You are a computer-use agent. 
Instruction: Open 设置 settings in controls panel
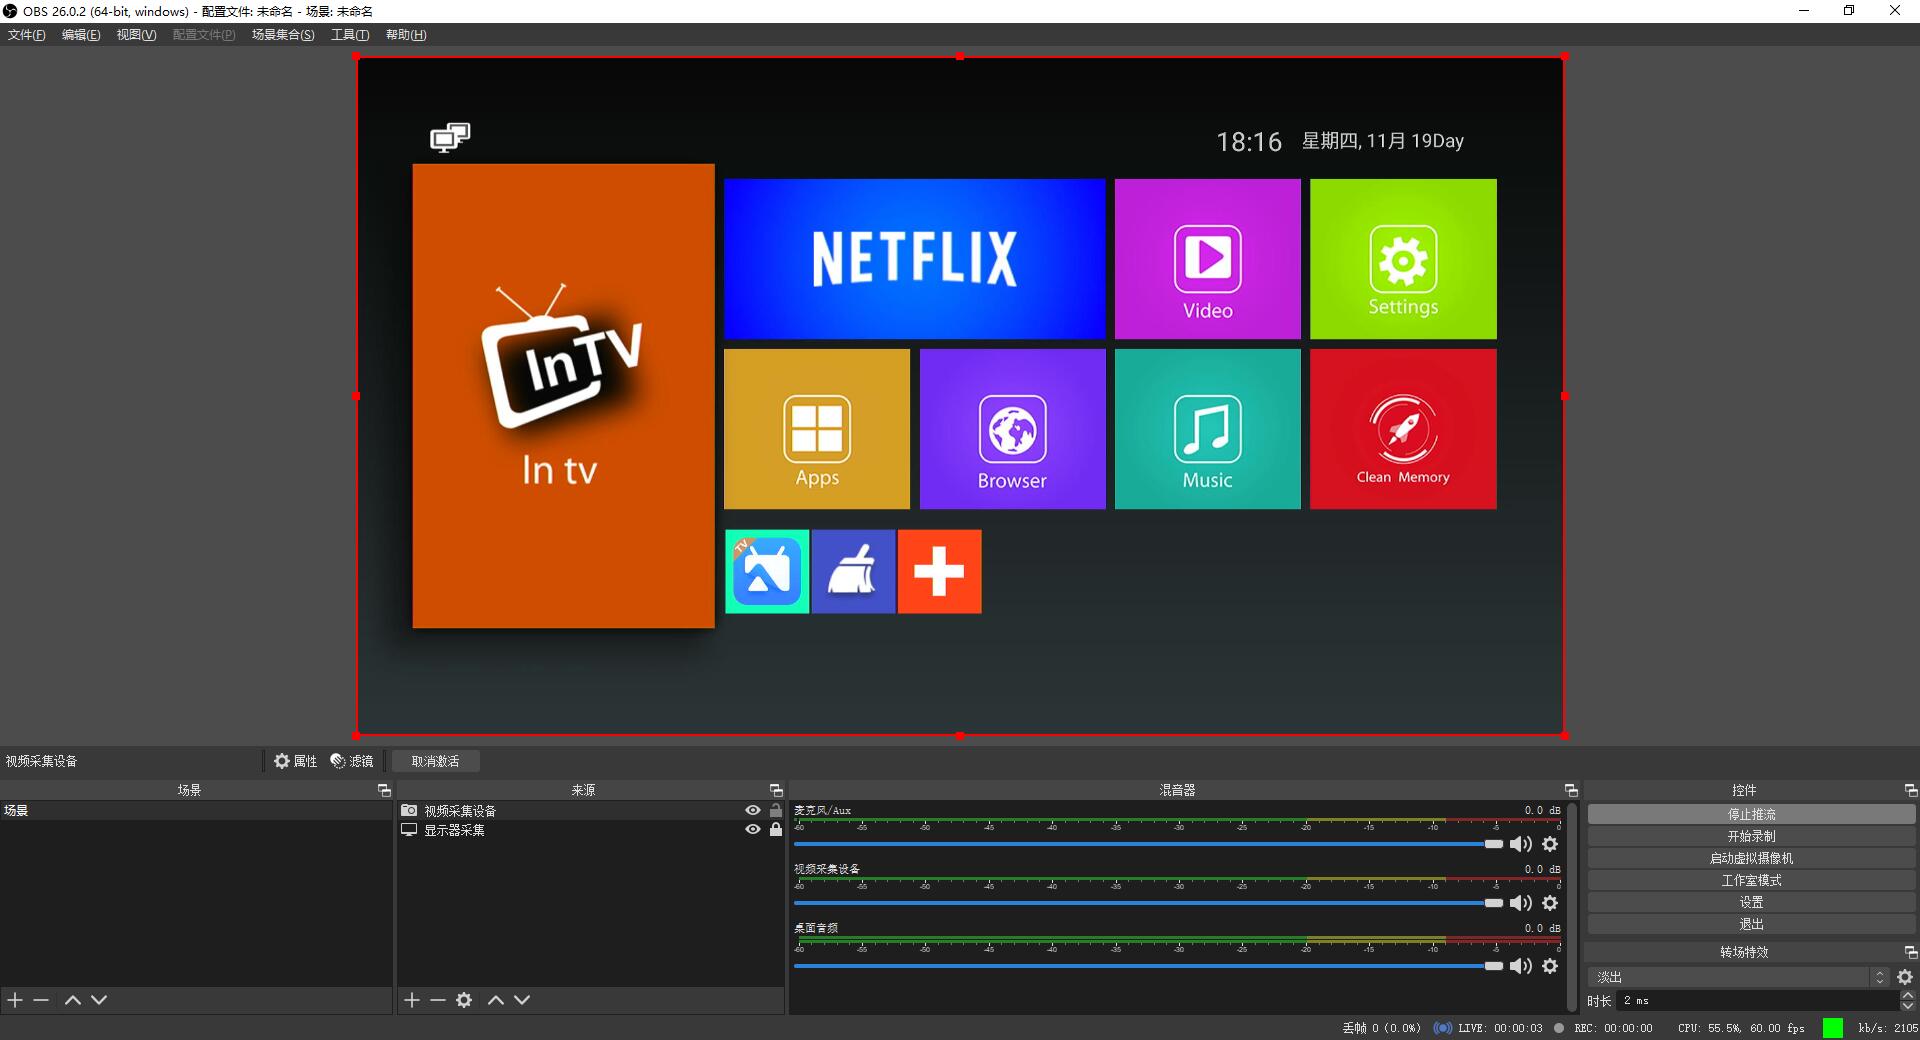pos(1751,902)
